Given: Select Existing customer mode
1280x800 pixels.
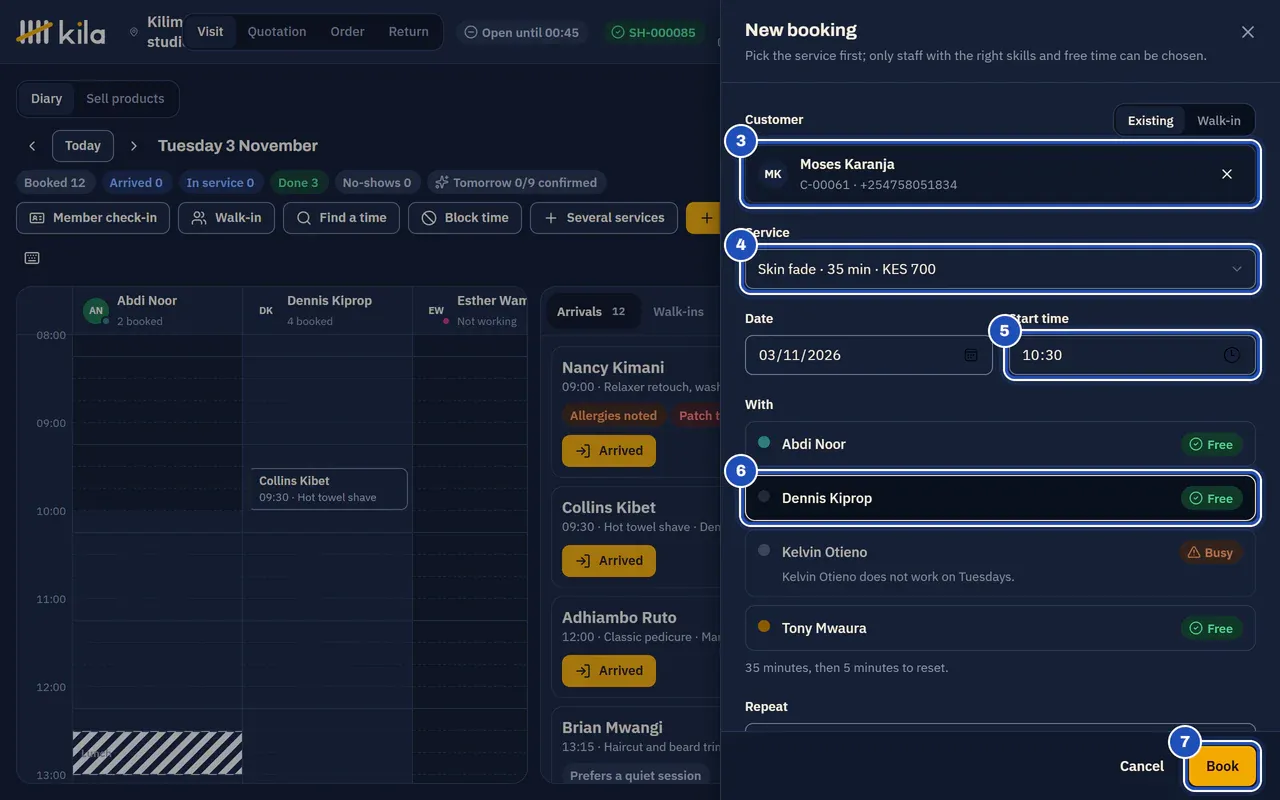Looking at the screenshot, I should click(x=1150, y=120).
